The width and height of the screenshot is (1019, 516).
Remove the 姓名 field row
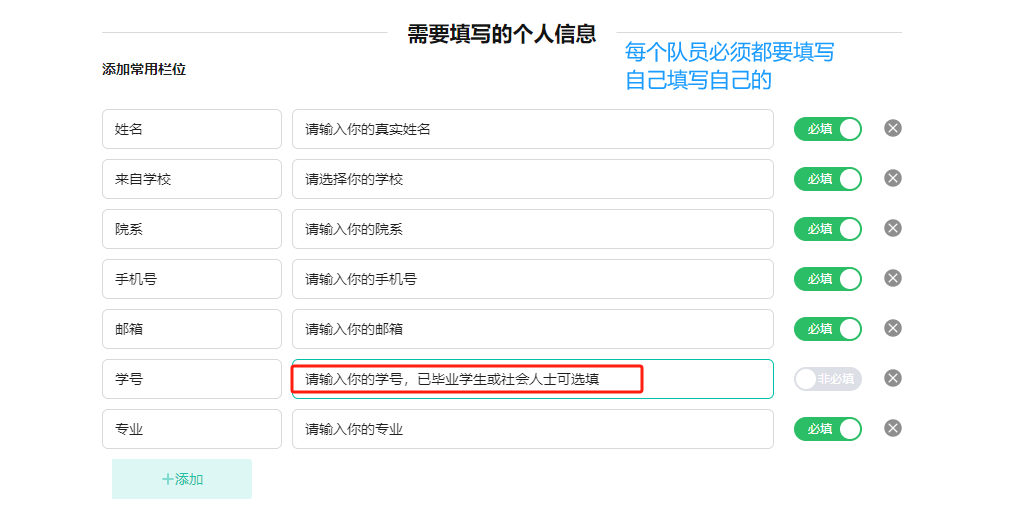pyautogui.click(x=893, y=128)
